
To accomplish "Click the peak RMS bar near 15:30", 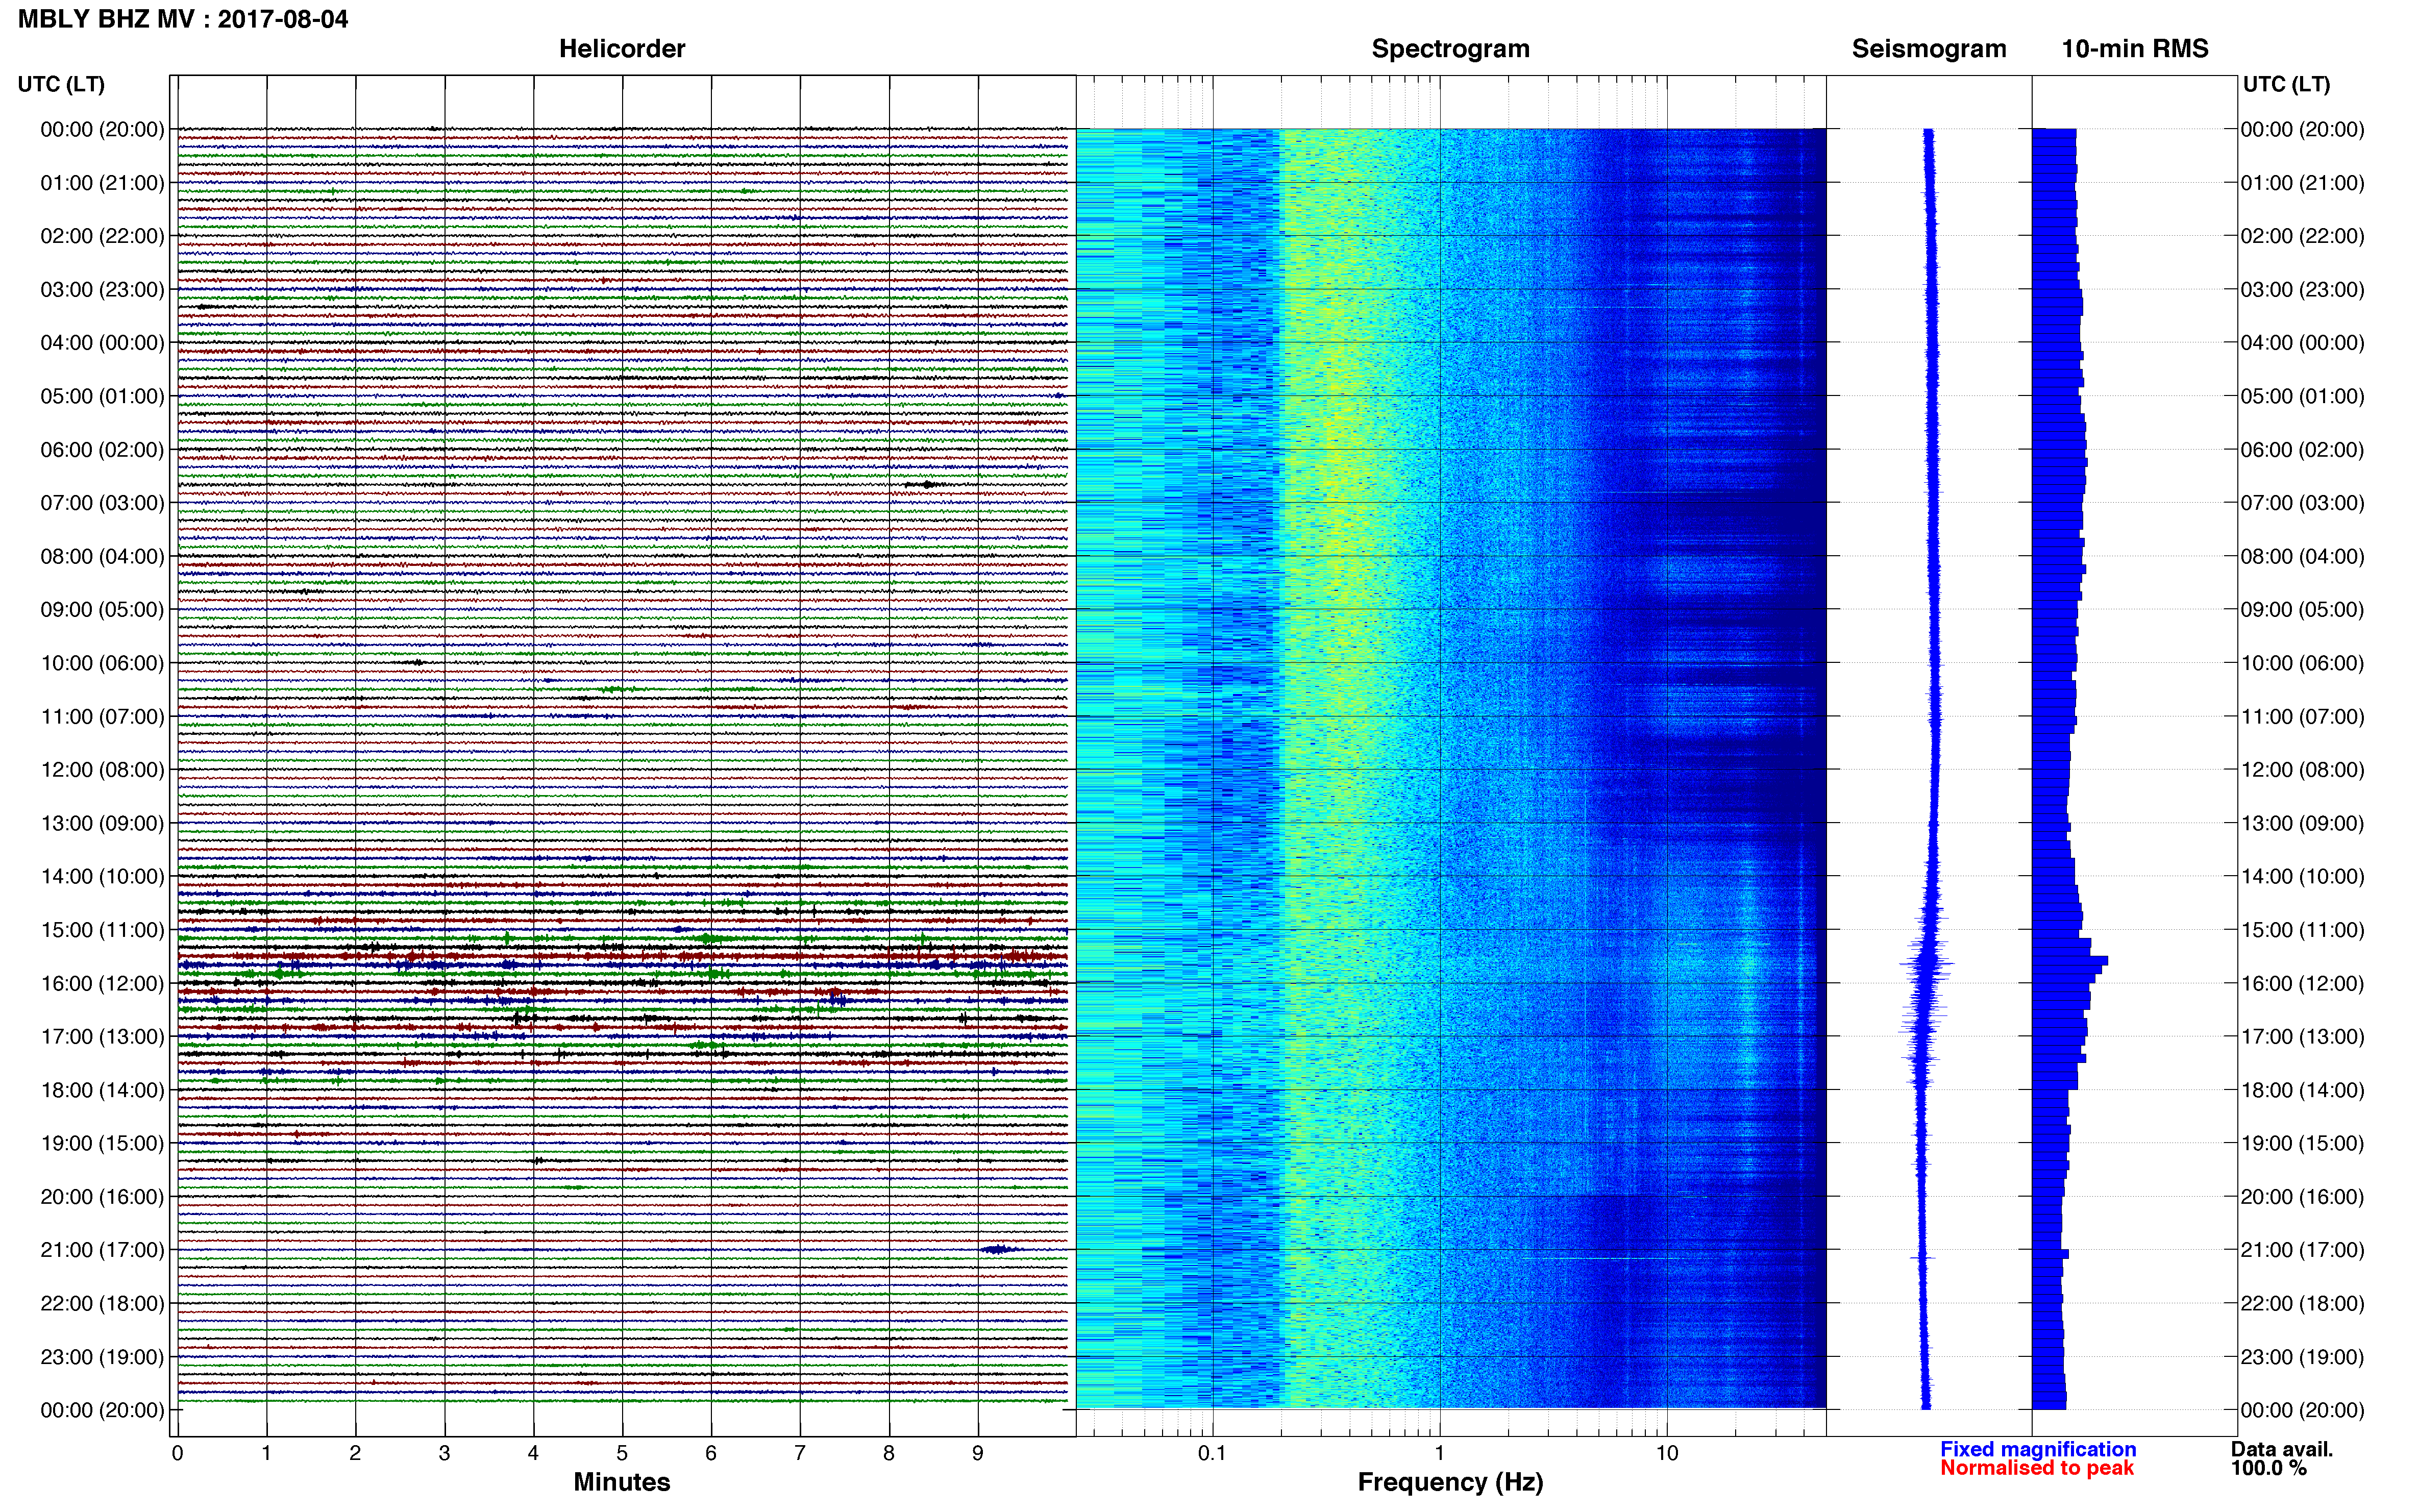I will [2070, 960].
